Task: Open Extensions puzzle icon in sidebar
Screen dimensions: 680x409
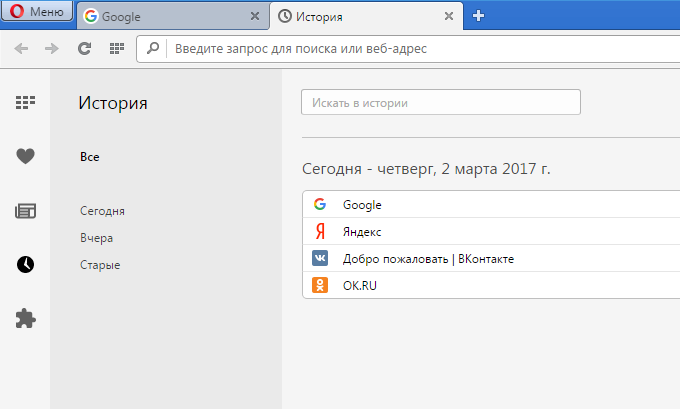Action: tap(26, 318)
